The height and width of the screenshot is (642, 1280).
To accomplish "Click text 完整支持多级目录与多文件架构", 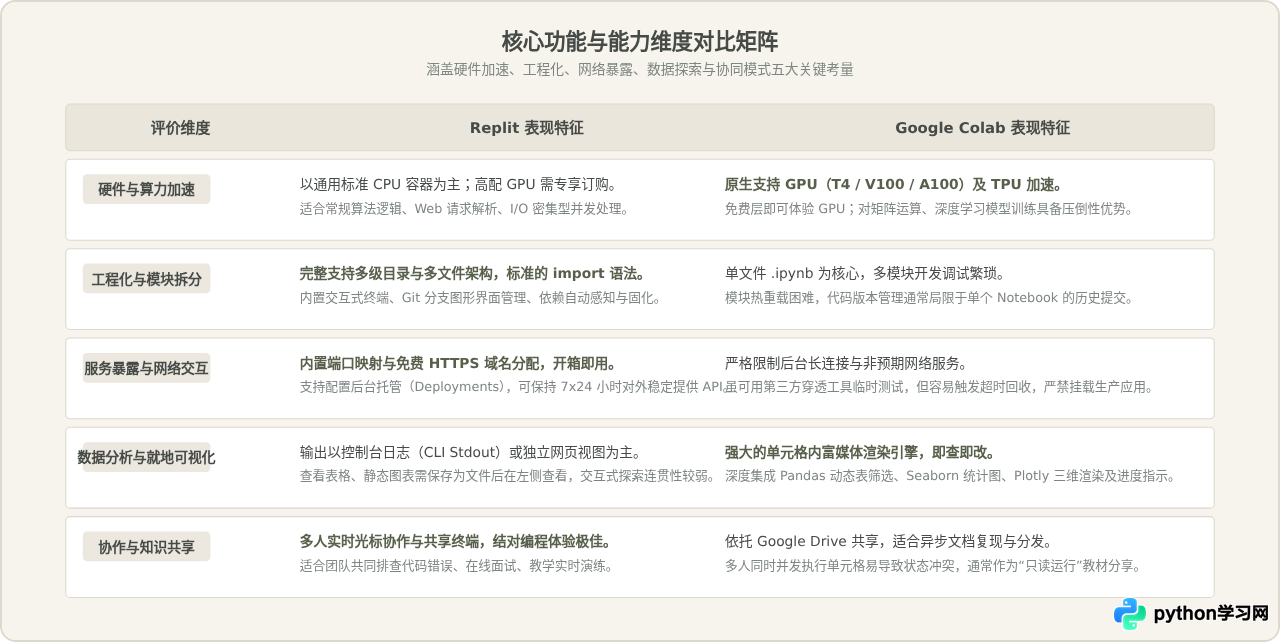I will 396,274.
